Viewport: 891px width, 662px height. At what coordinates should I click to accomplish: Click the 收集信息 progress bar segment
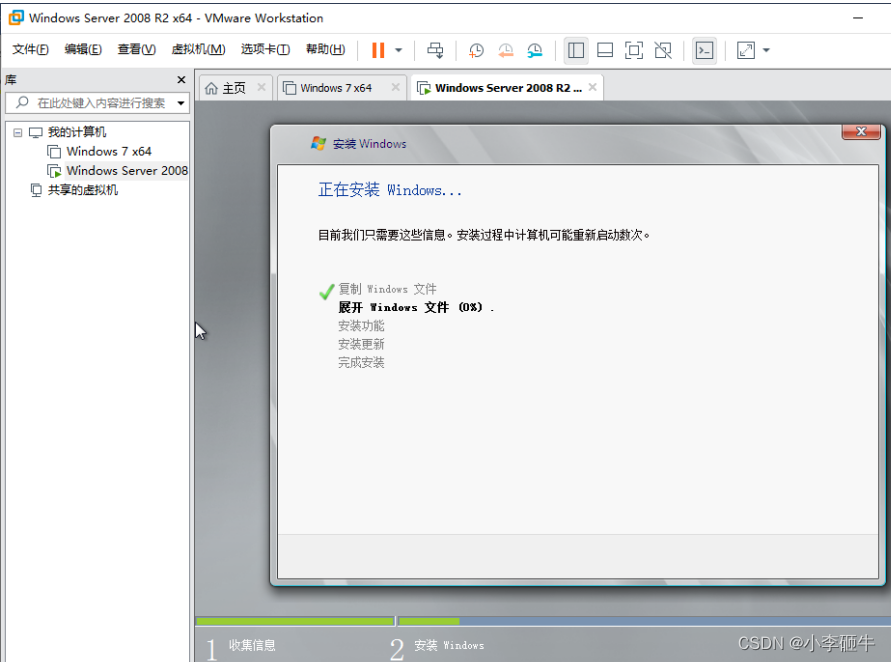[294, 621]
